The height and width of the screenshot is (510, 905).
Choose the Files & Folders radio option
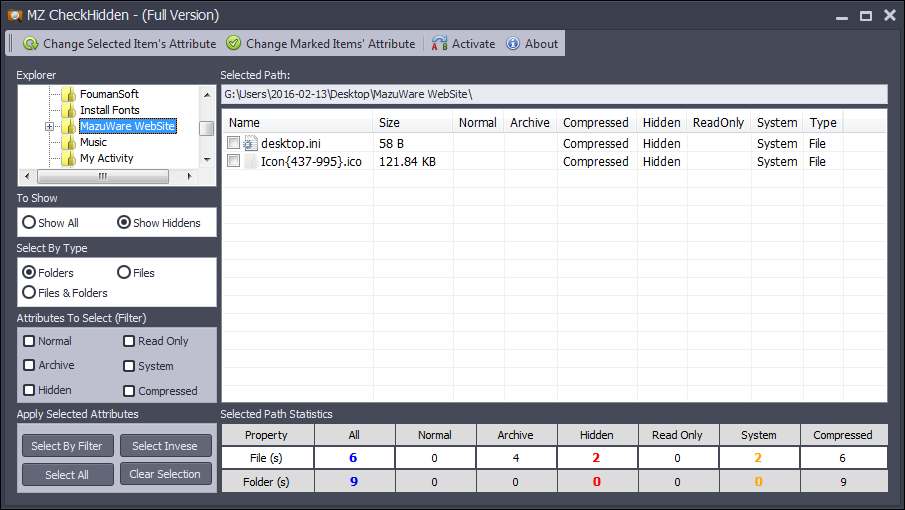coord(29,293)
